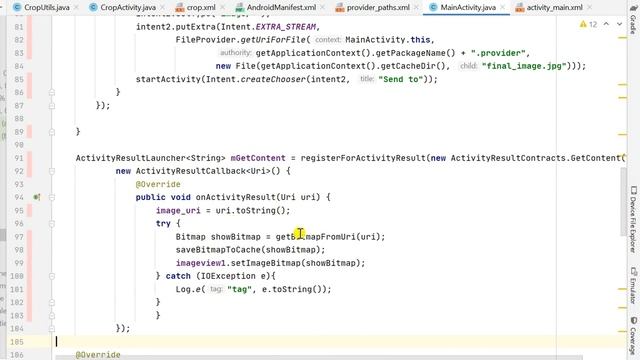Collapse the ActivityResultCallback block at line 92
The height and width of the screenshot is (360, 640).
[x=52, y=171]
